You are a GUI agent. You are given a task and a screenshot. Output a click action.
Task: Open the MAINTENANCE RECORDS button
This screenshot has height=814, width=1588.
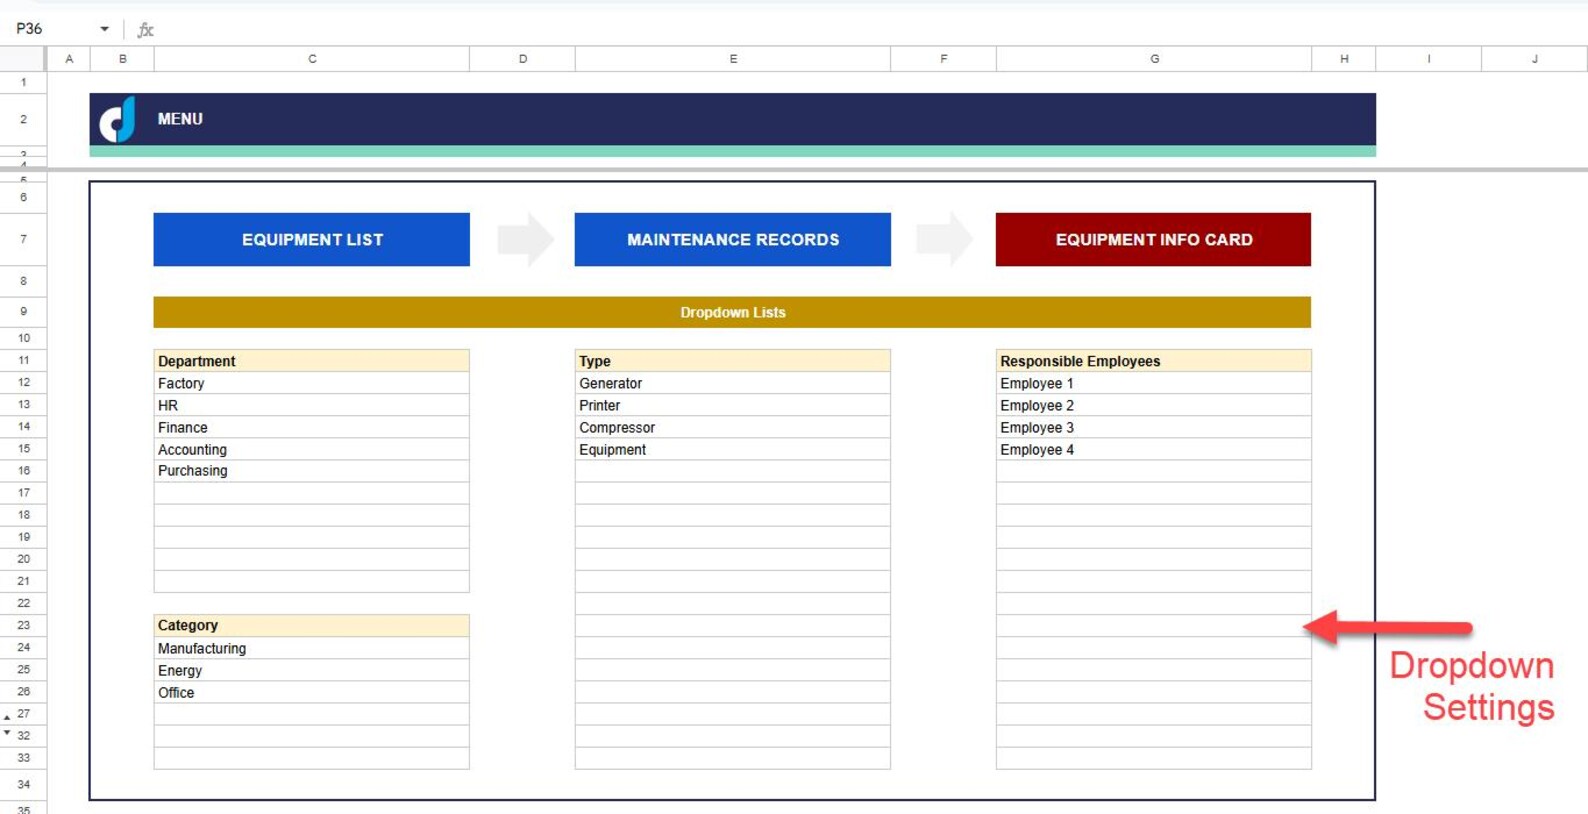[x=733, y=239]
